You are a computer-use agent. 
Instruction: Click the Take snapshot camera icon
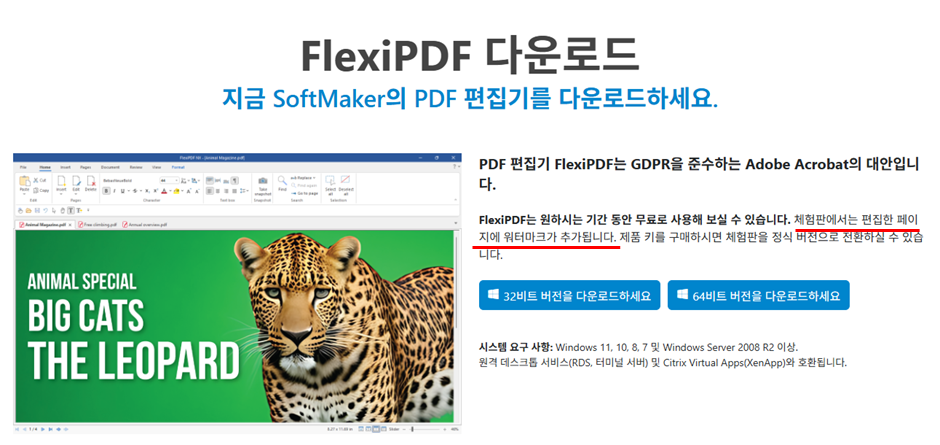(263, 181)
